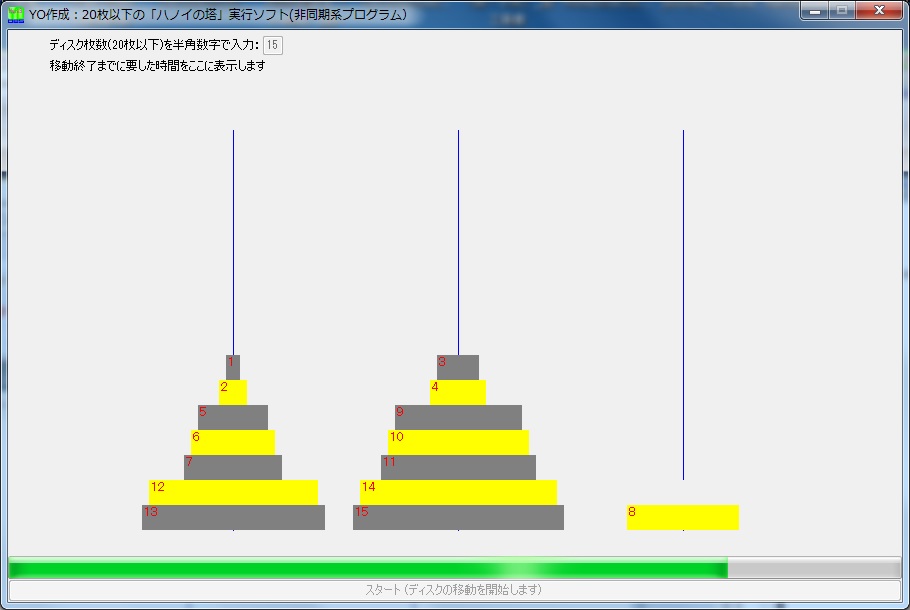910x610 pixels.
Task: Click yellow disk 4 on middle tower
Action: pyautogui.click(x=458, y=392)
